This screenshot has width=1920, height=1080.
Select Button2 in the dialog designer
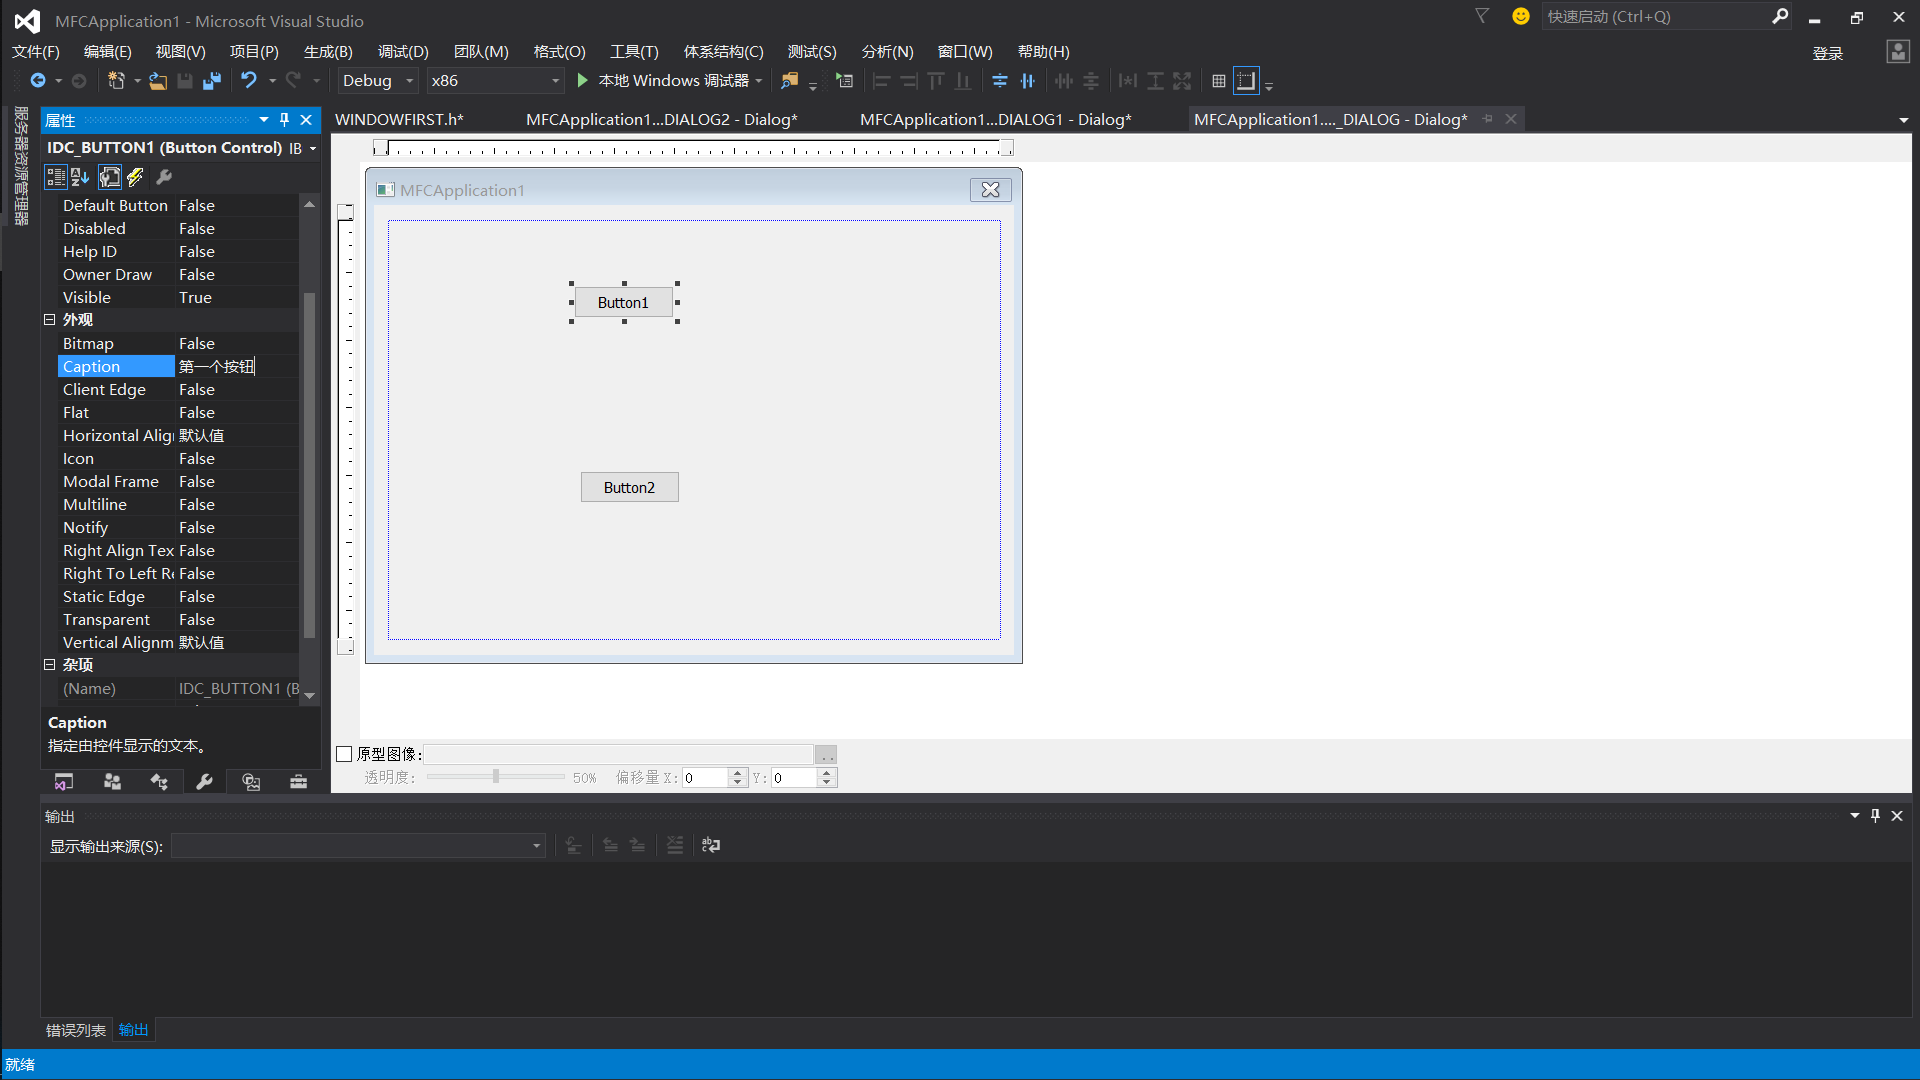tap(629, 488)
